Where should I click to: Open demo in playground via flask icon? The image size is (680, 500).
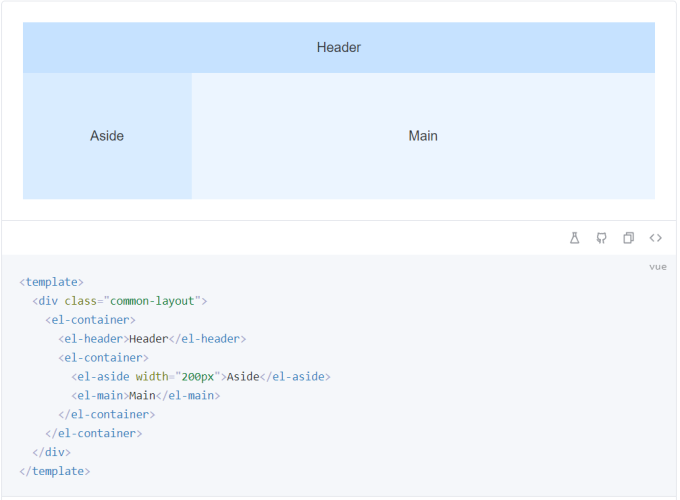click(x=575, y=238)
